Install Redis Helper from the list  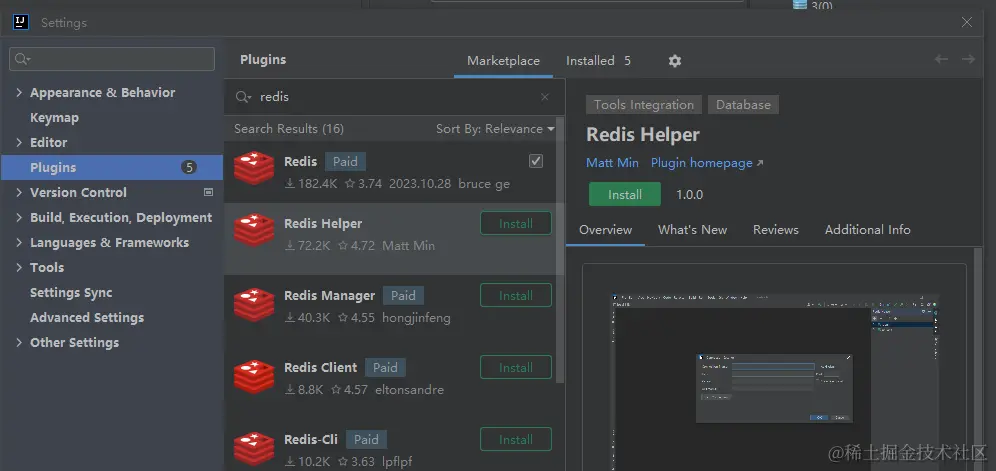tap(516, 224)
